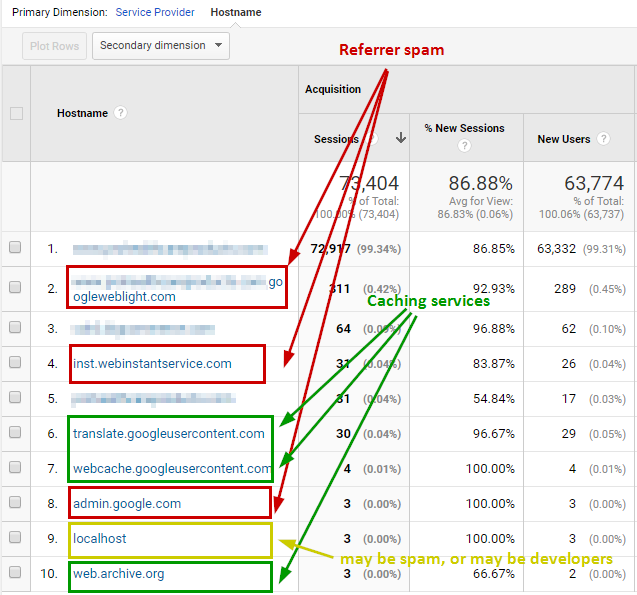Screen dimensions: 637x595
Task: Open the admin.google.com hostname link
Action: pos(127,504)
